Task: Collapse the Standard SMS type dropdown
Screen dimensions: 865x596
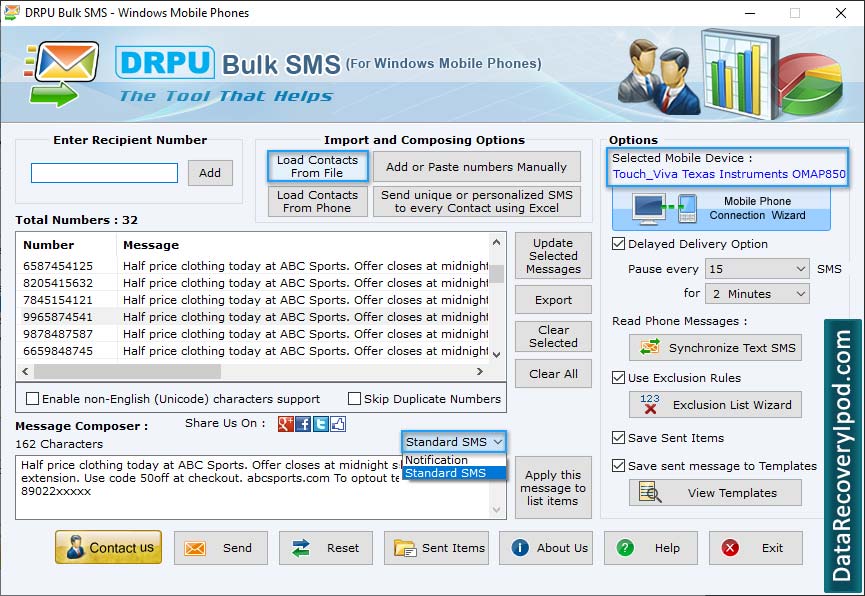Action: point(454,441)
